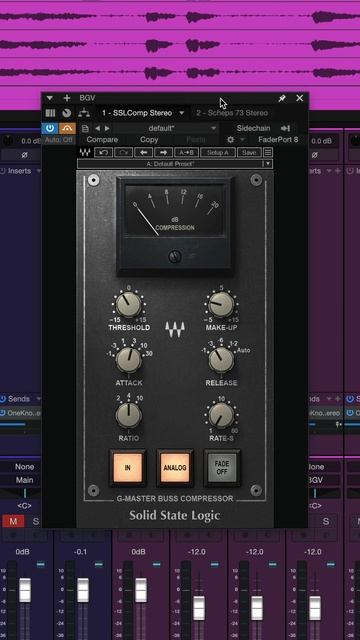The image size is (360, 640).
Task: Show the routing view icon
Action: click(x=84, y=113)
